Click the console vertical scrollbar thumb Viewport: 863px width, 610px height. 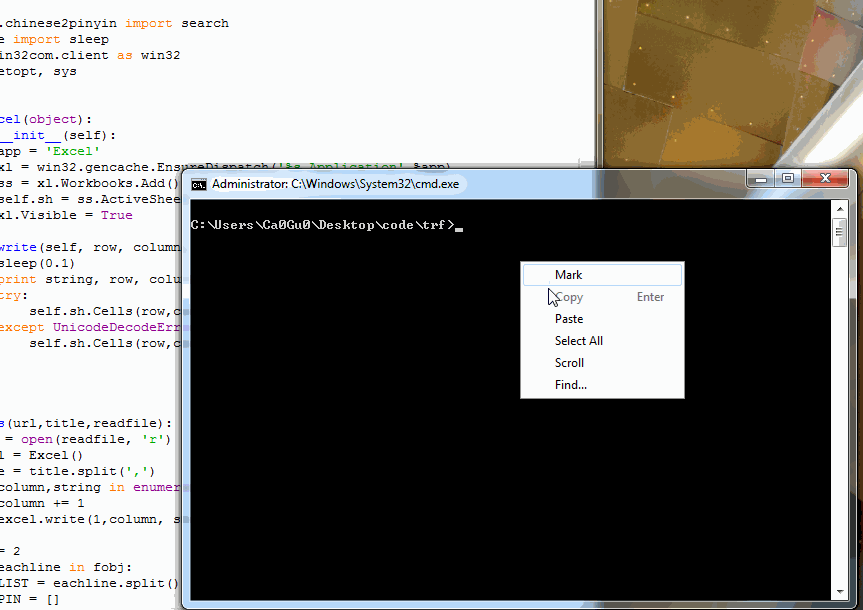tap(839, 232)
